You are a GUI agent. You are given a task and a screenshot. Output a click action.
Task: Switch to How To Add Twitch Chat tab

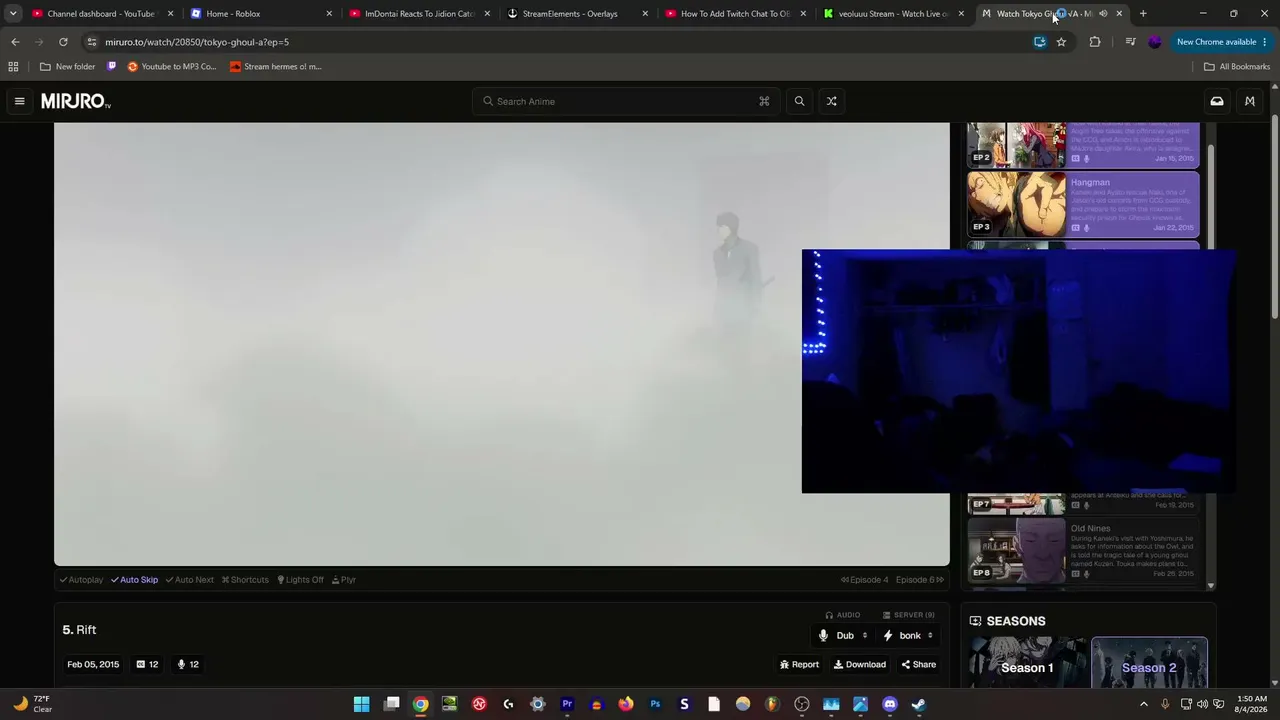[735, 14]
